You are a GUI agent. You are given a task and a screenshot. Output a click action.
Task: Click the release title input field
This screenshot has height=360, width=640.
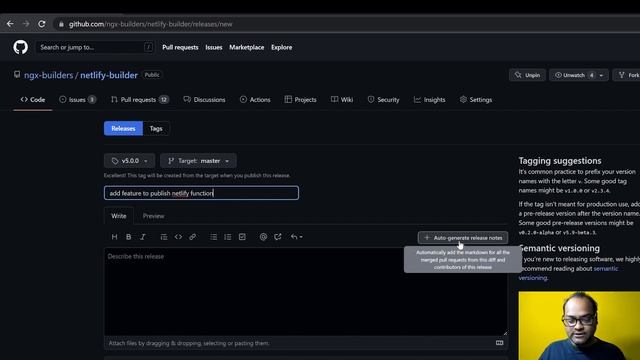point(201,193)
